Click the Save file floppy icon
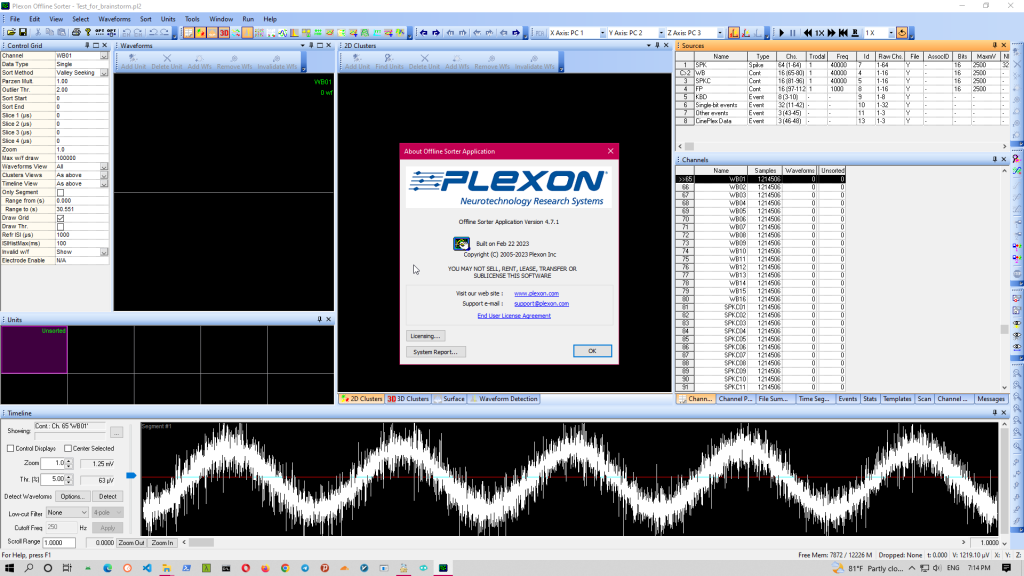The height and width of the screenshot is (576, 1024). click(x=22, y=32)
